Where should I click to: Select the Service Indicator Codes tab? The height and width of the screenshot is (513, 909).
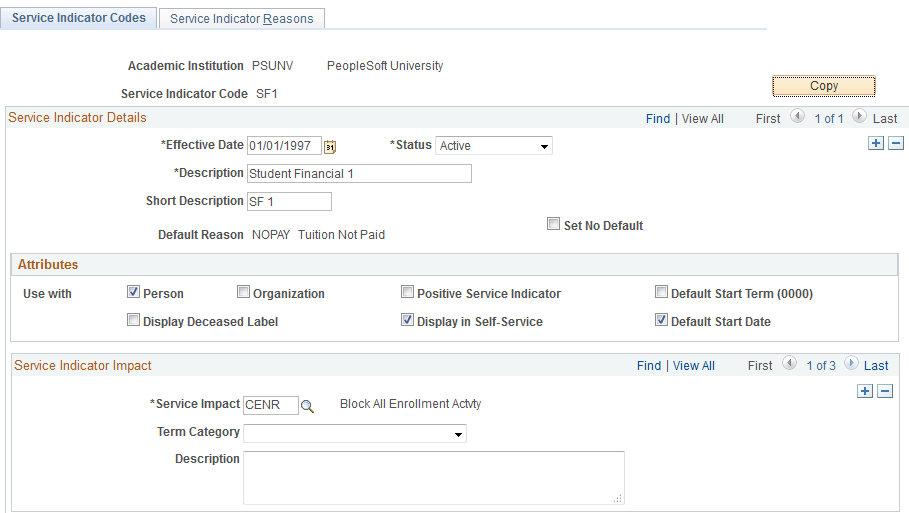[x=79, y=18]
